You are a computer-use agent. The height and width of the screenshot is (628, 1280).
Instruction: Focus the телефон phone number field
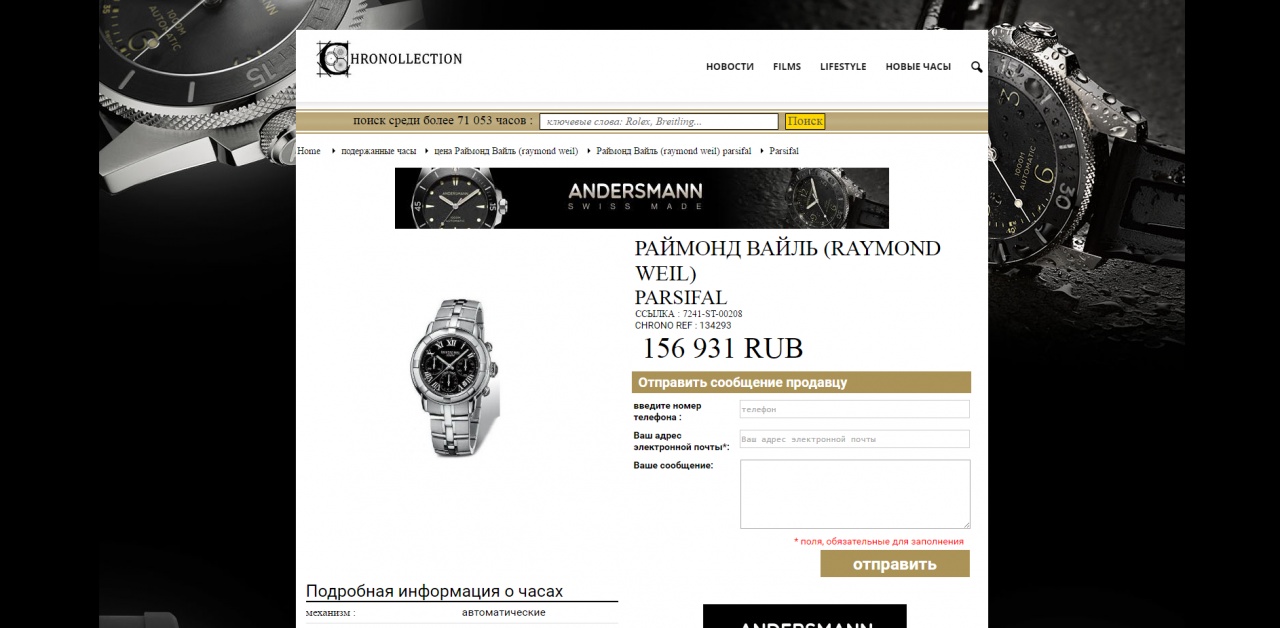pyautogui.click(x=855, y=409)
